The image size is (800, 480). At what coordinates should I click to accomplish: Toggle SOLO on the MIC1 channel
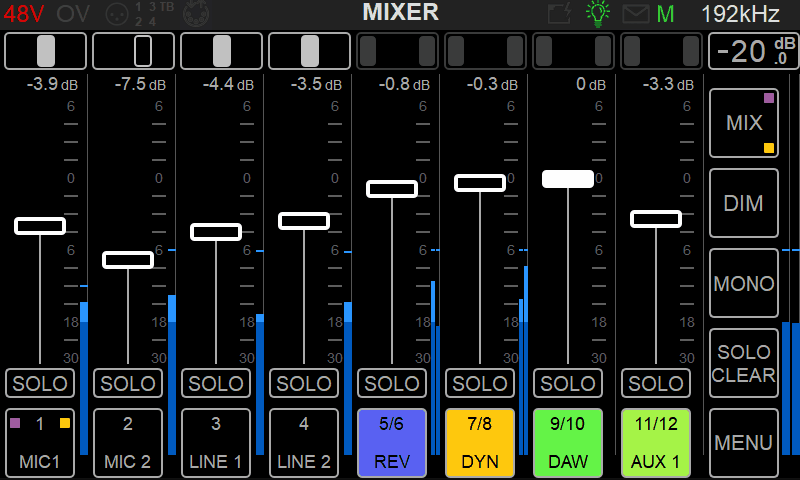coord(40,383)
